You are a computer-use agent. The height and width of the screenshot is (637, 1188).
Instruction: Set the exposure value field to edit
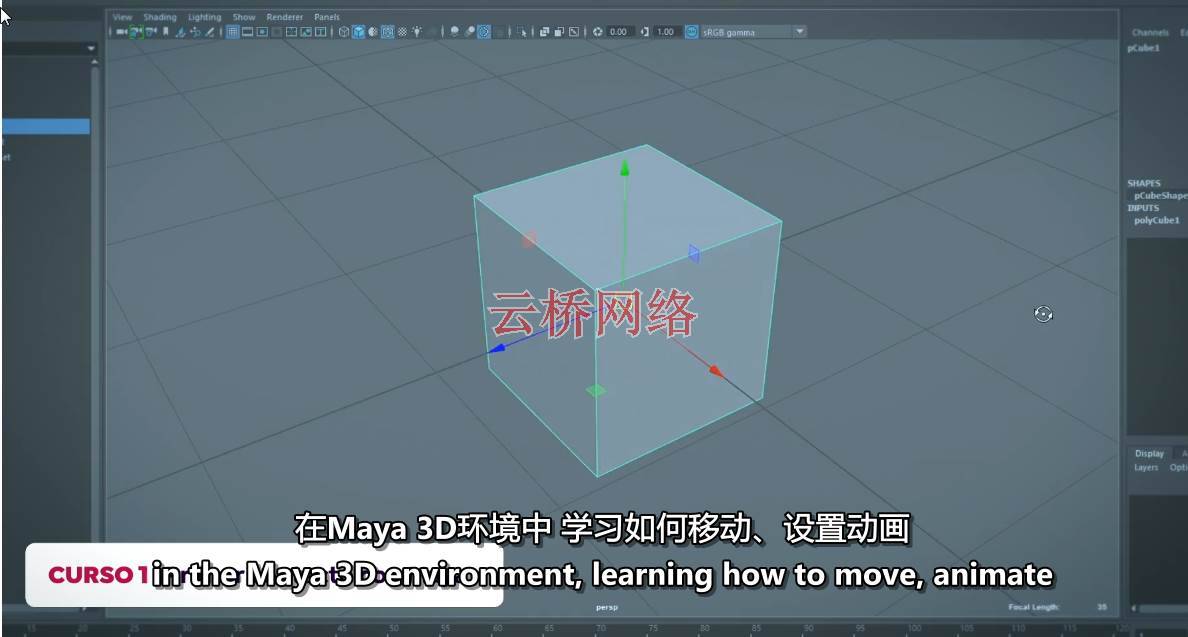pos(618,31)
